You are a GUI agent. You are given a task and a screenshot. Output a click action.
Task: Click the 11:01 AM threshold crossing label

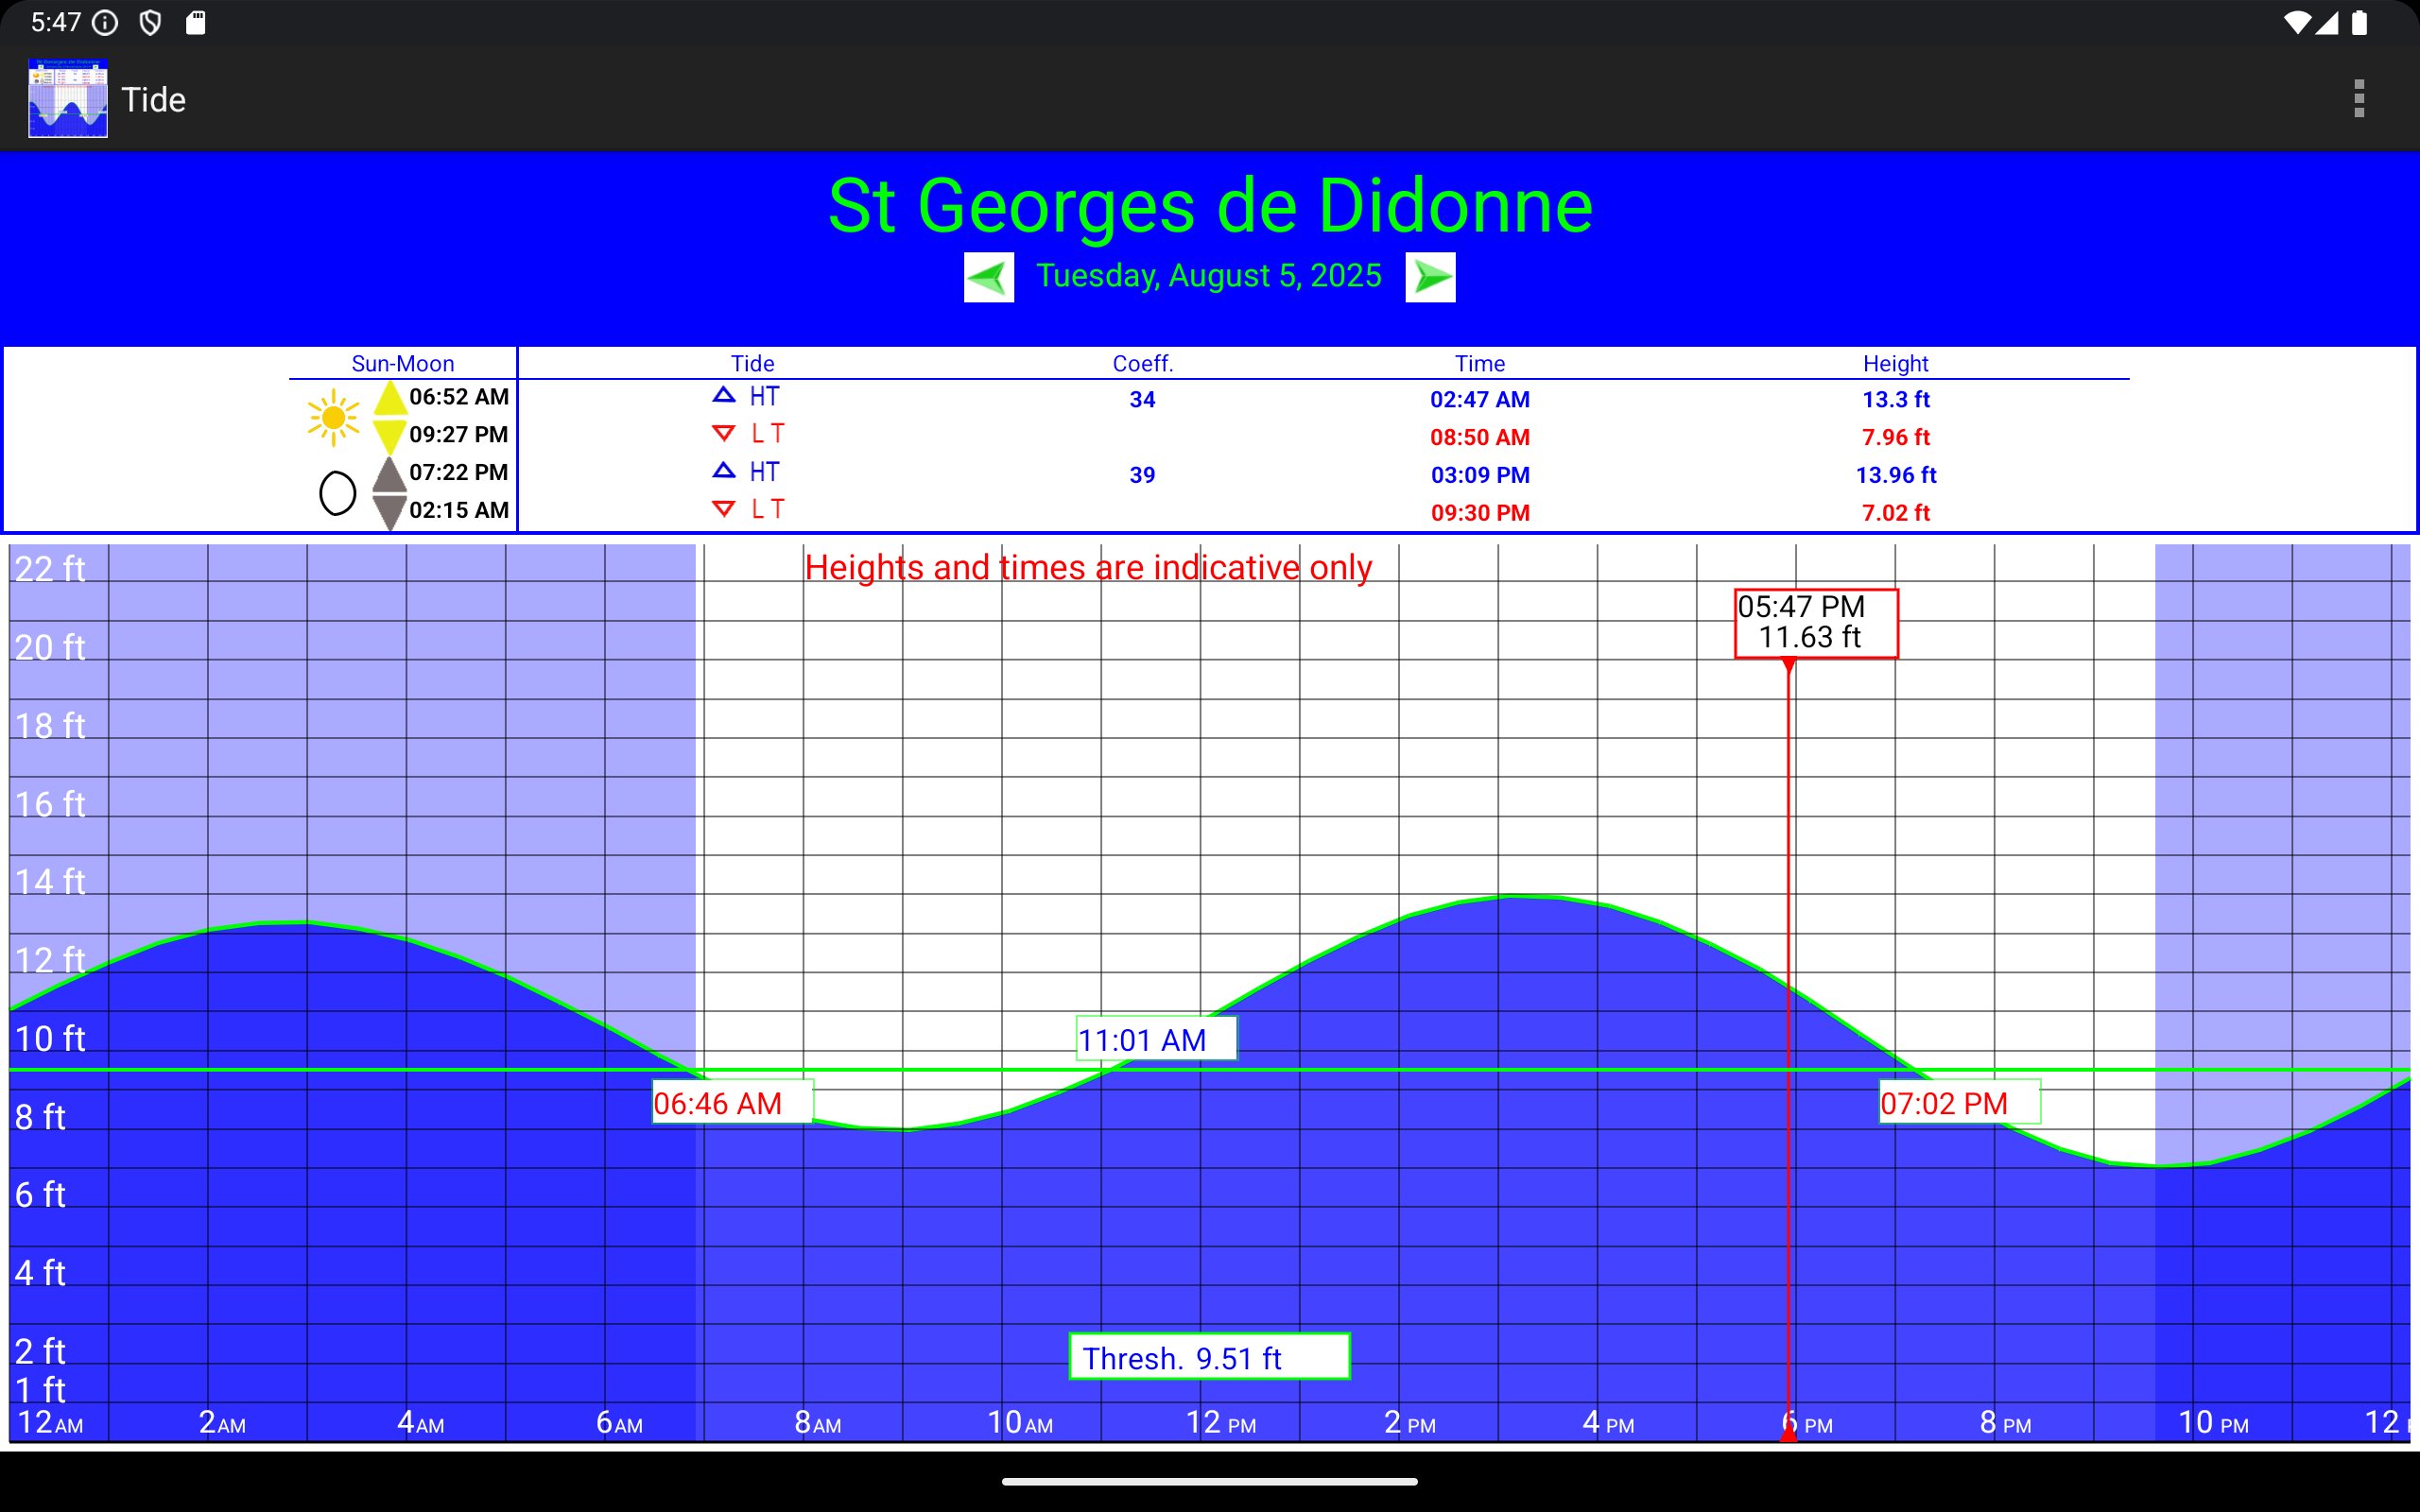pos(1156,1039)
